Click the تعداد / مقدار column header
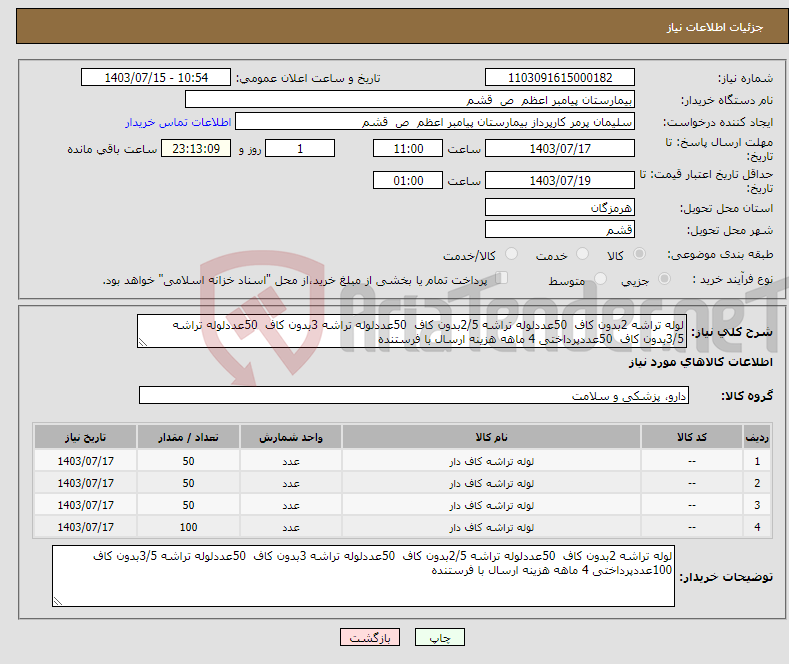This screenshot has width=789, height=664. point(188,437)
